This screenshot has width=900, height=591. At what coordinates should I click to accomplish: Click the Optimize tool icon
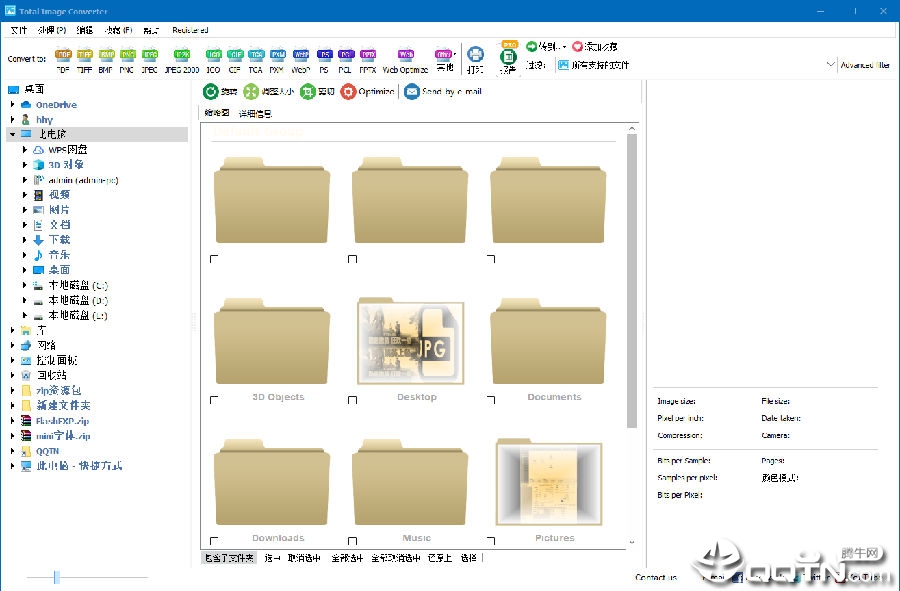348,91
